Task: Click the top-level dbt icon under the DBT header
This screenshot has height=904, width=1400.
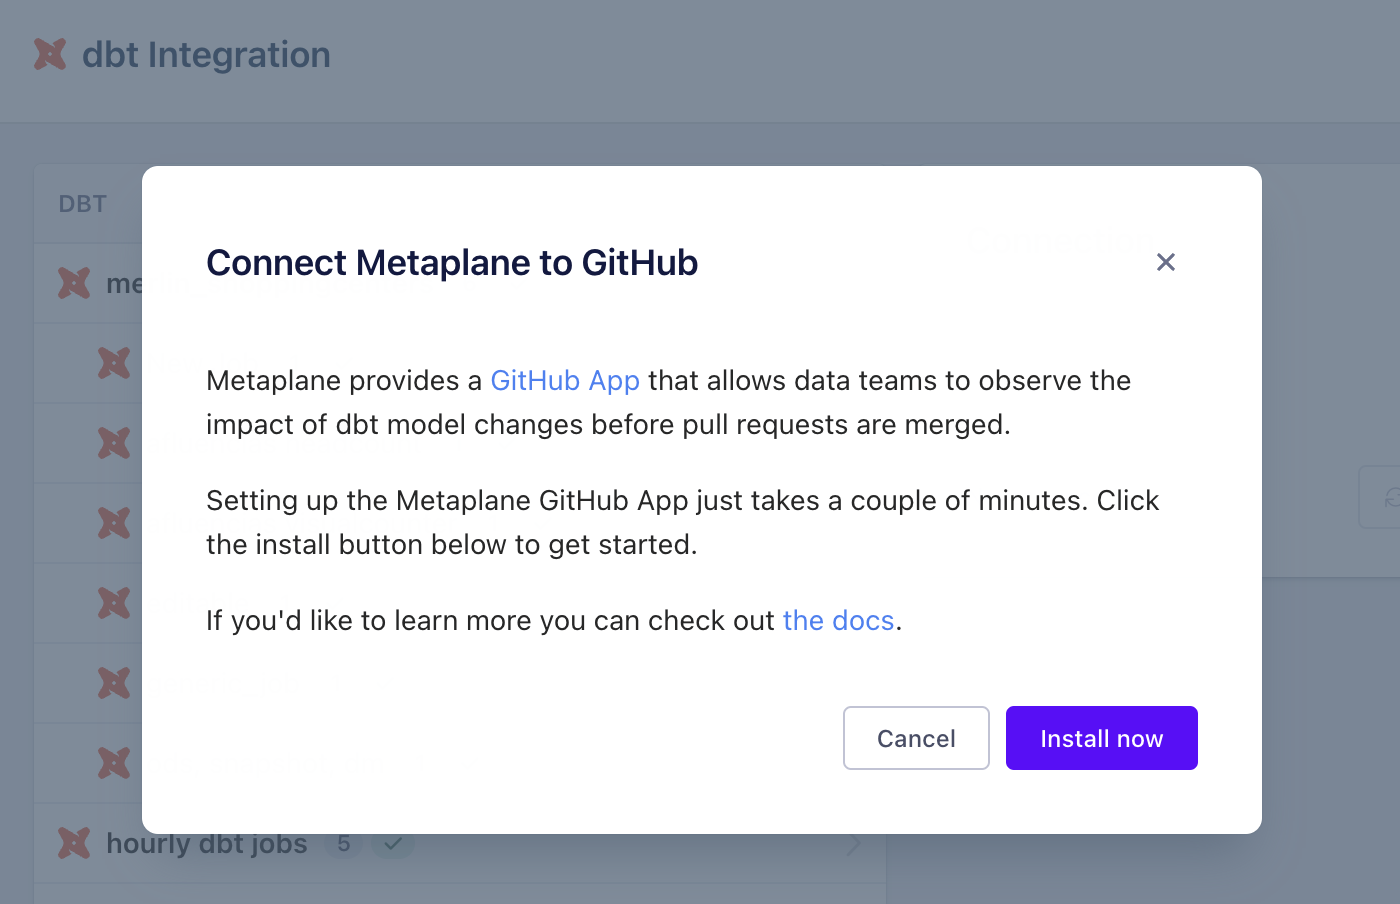Action: (x=74, y=283)
